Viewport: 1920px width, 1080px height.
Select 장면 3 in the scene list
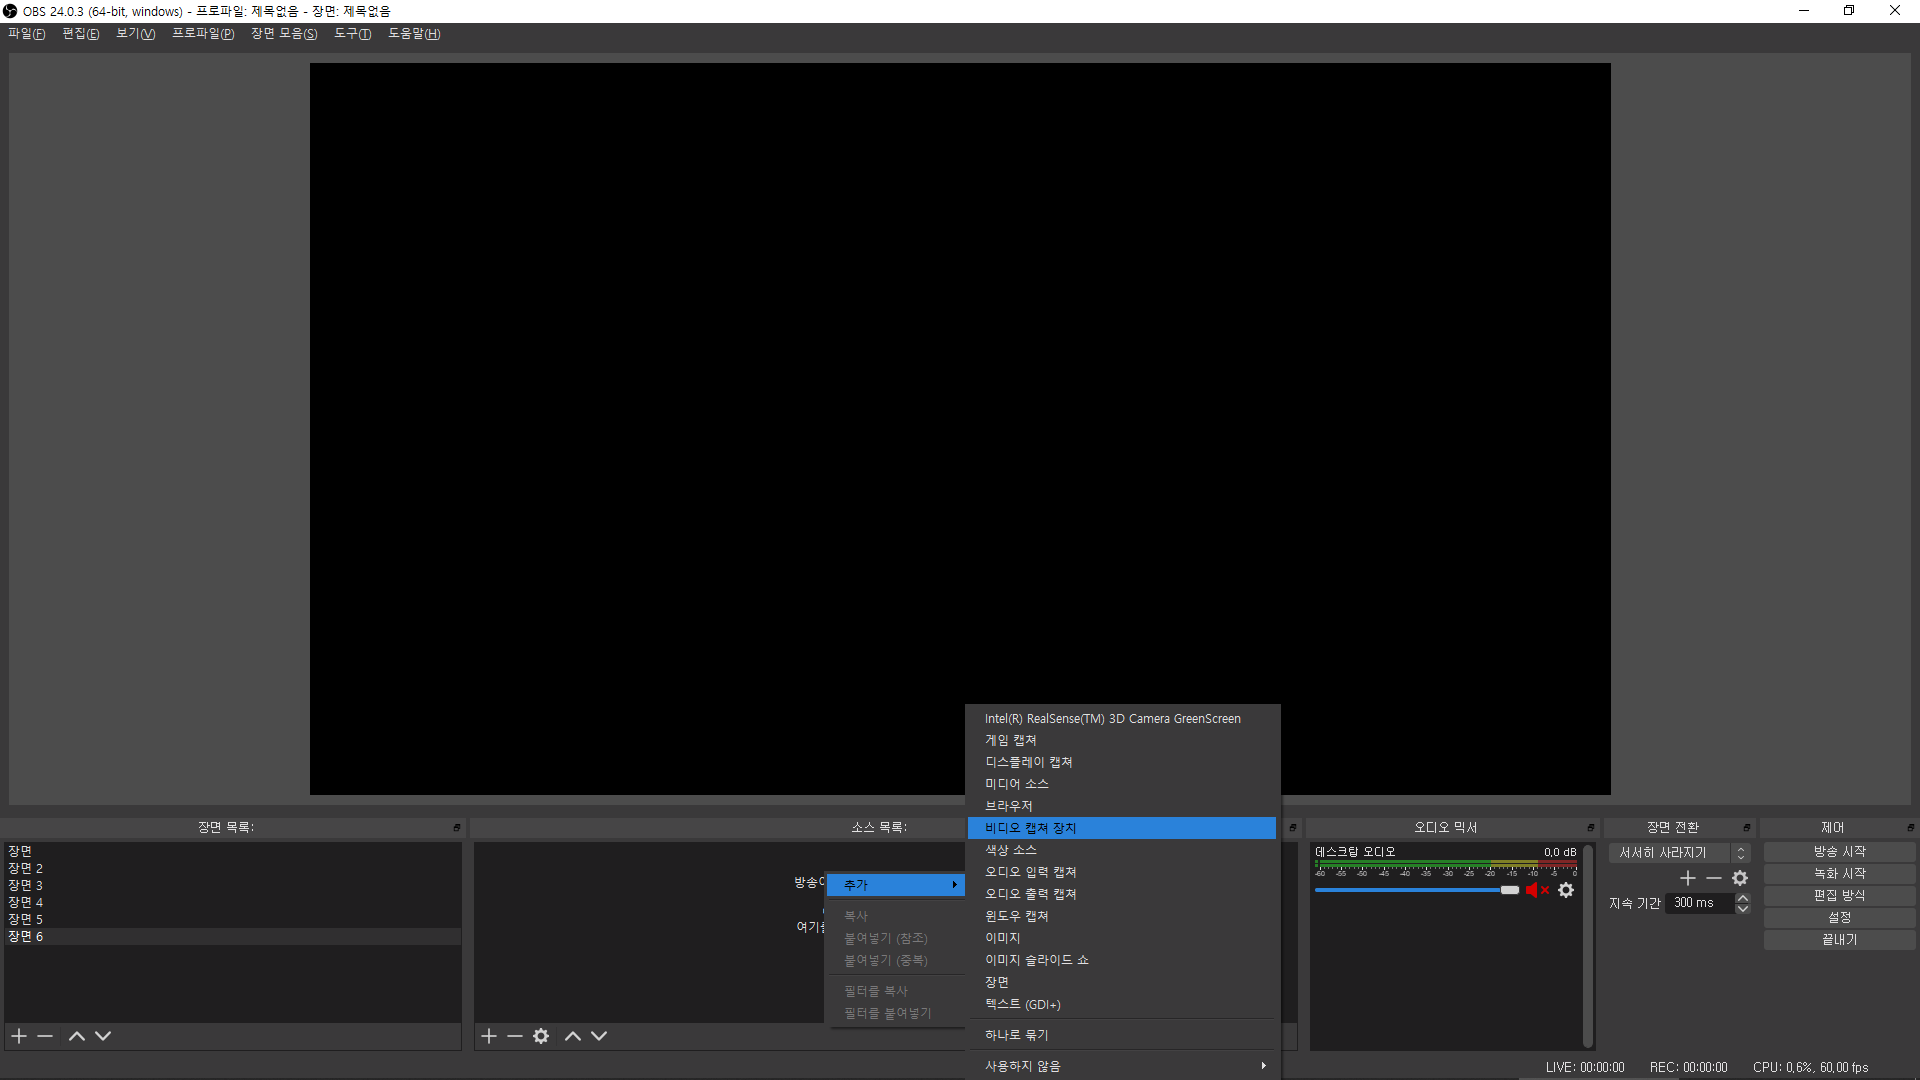click(26, 886)
